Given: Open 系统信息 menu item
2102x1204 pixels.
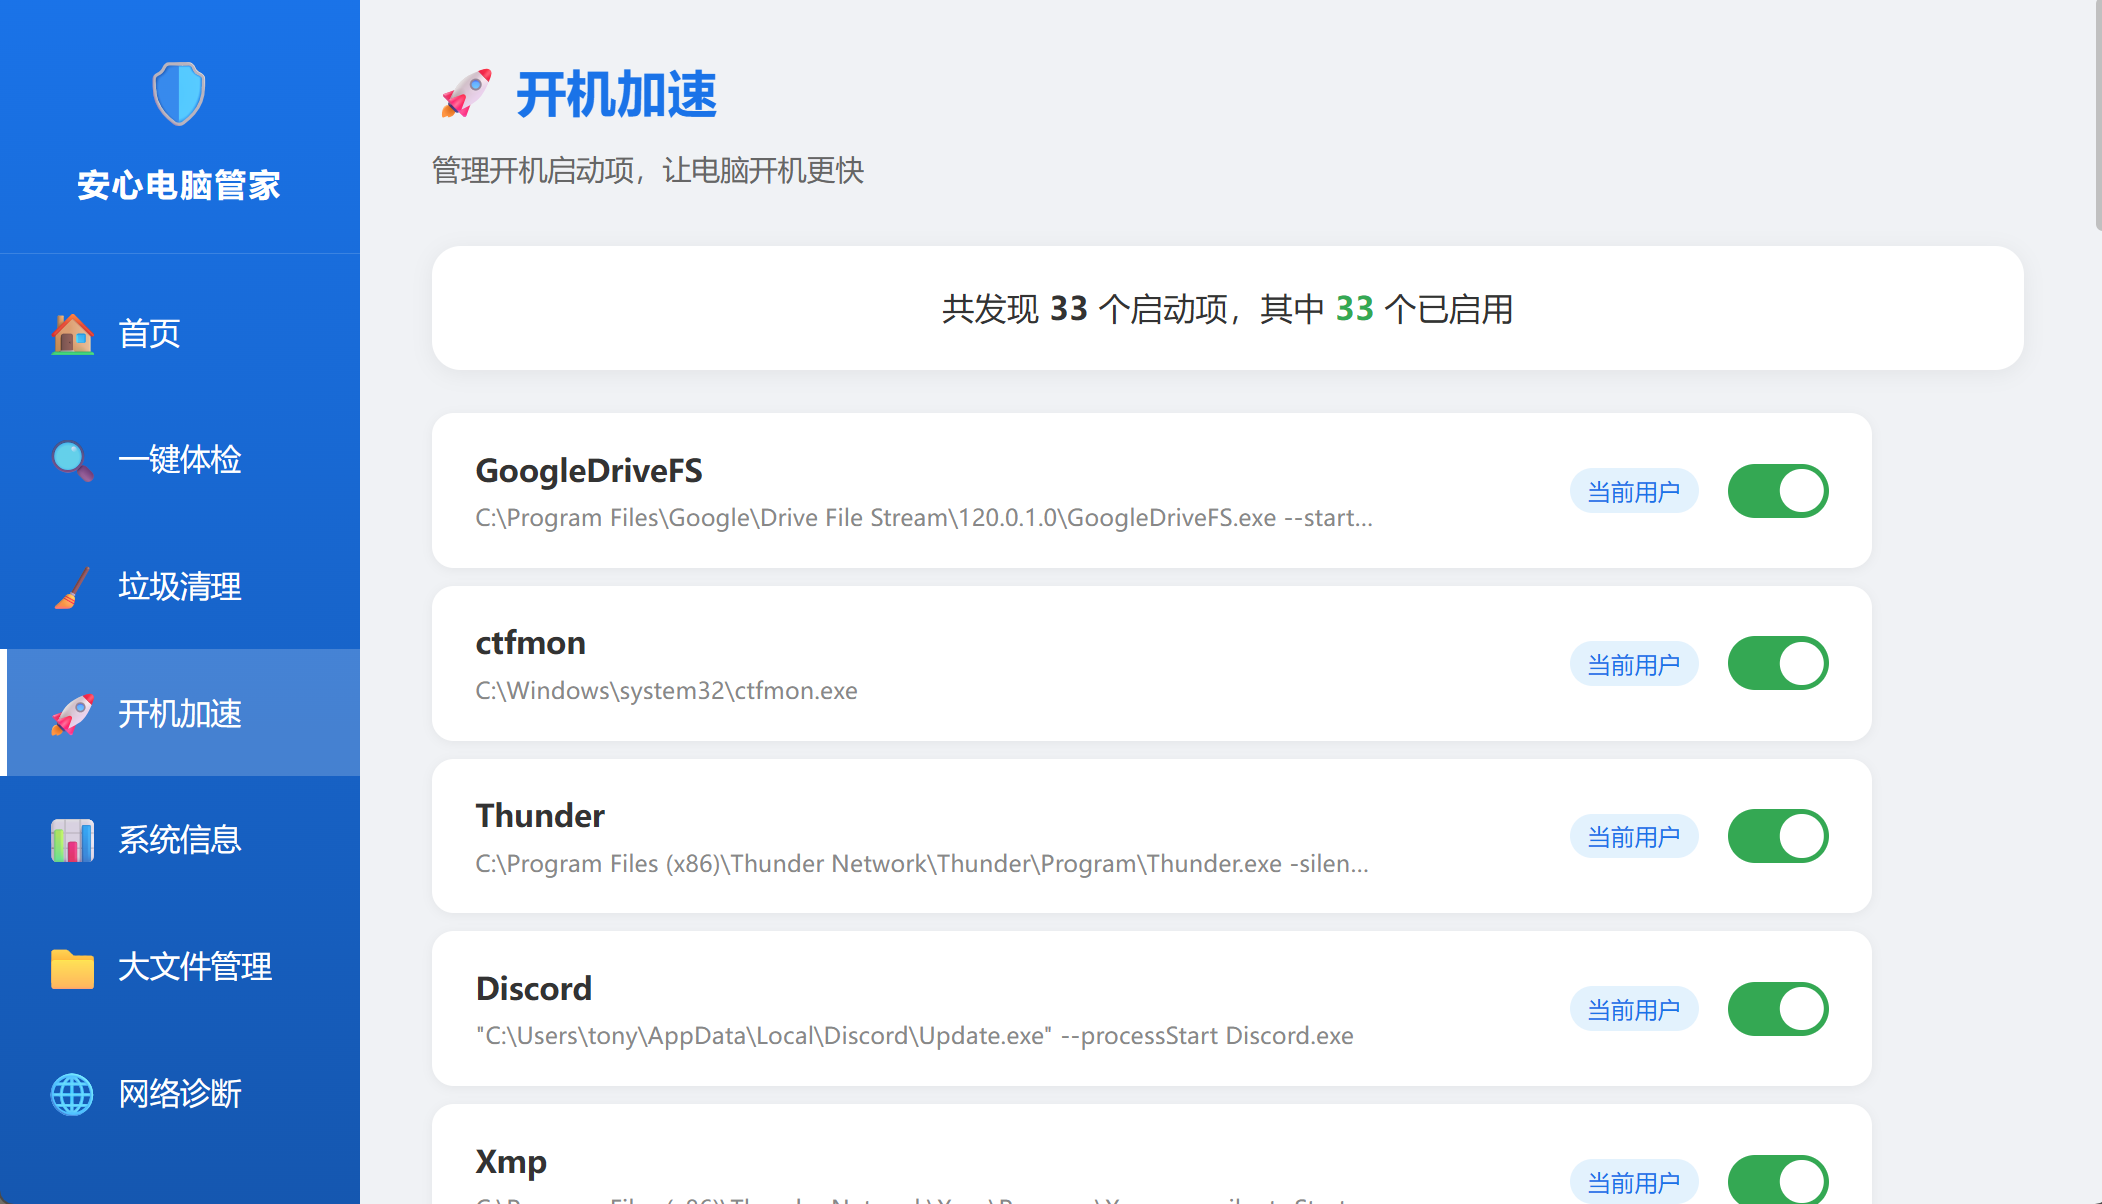Looking at the screenshot, I should click(x=180, y=840).
